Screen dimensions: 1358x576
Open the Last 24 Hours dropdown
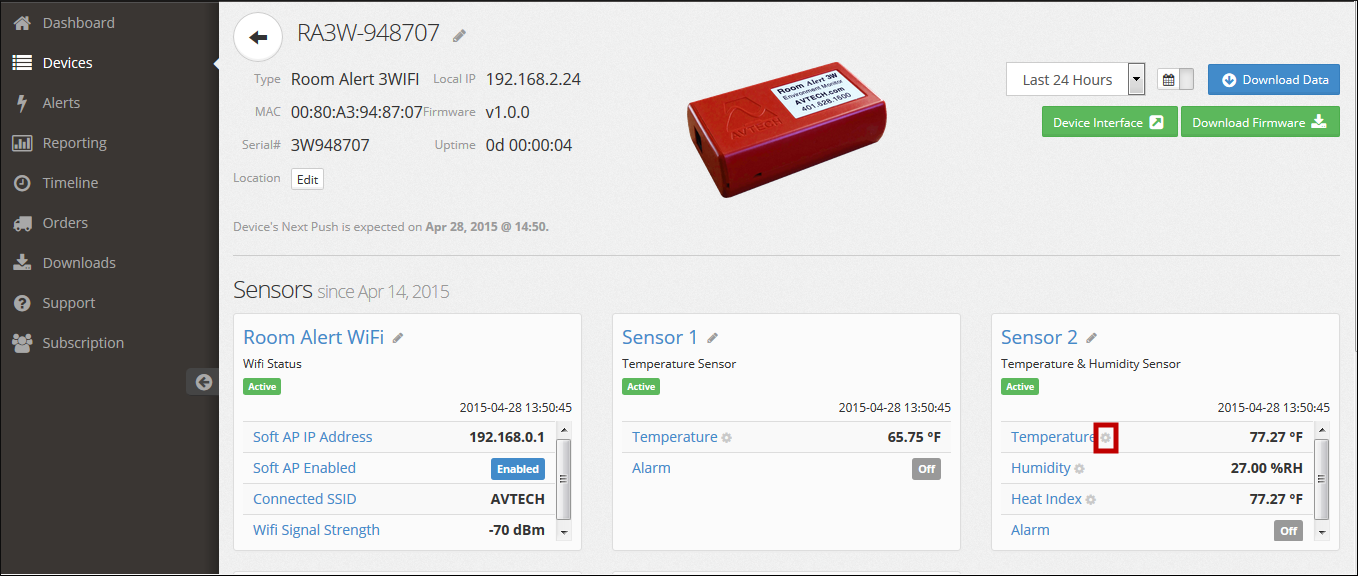pyautogui.click(x=1136, y=80)
